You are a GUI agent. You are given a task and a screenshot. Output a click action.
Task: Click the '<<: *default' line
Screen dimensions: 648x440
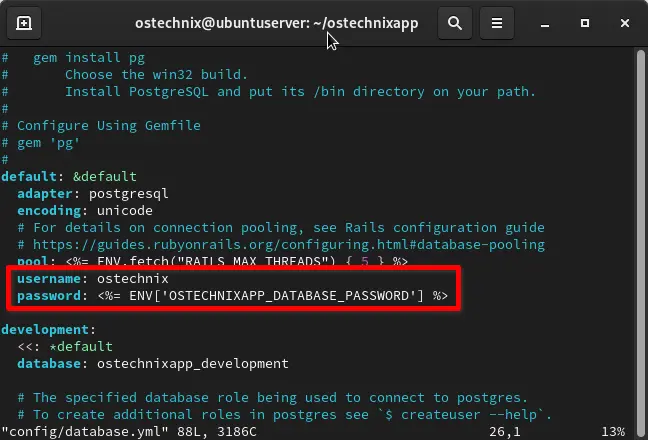pyautogui.click(x=57, y=346)
